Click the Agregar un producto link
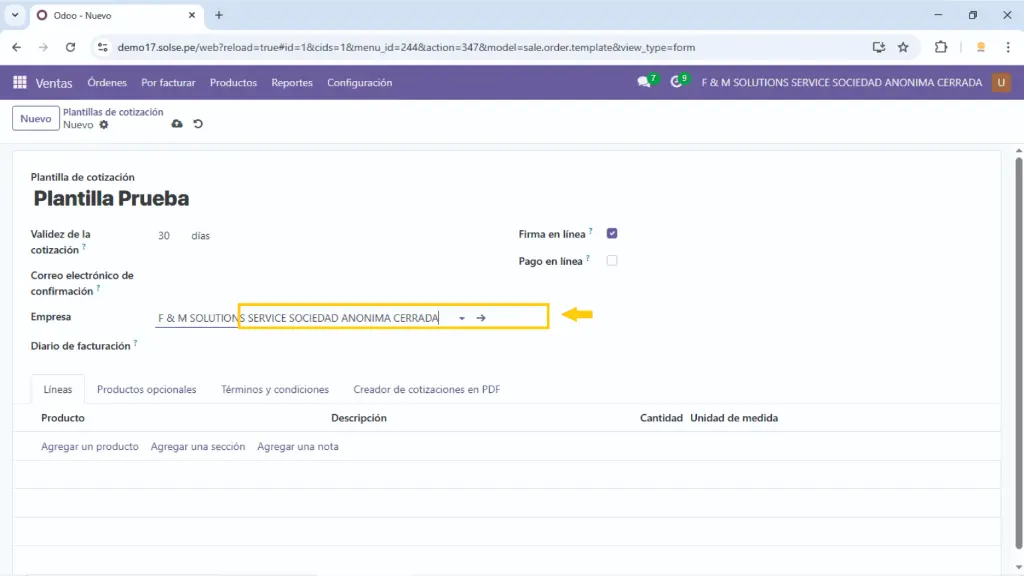The height and width of the screenshot is (576, 1024). tap(90, 447)
